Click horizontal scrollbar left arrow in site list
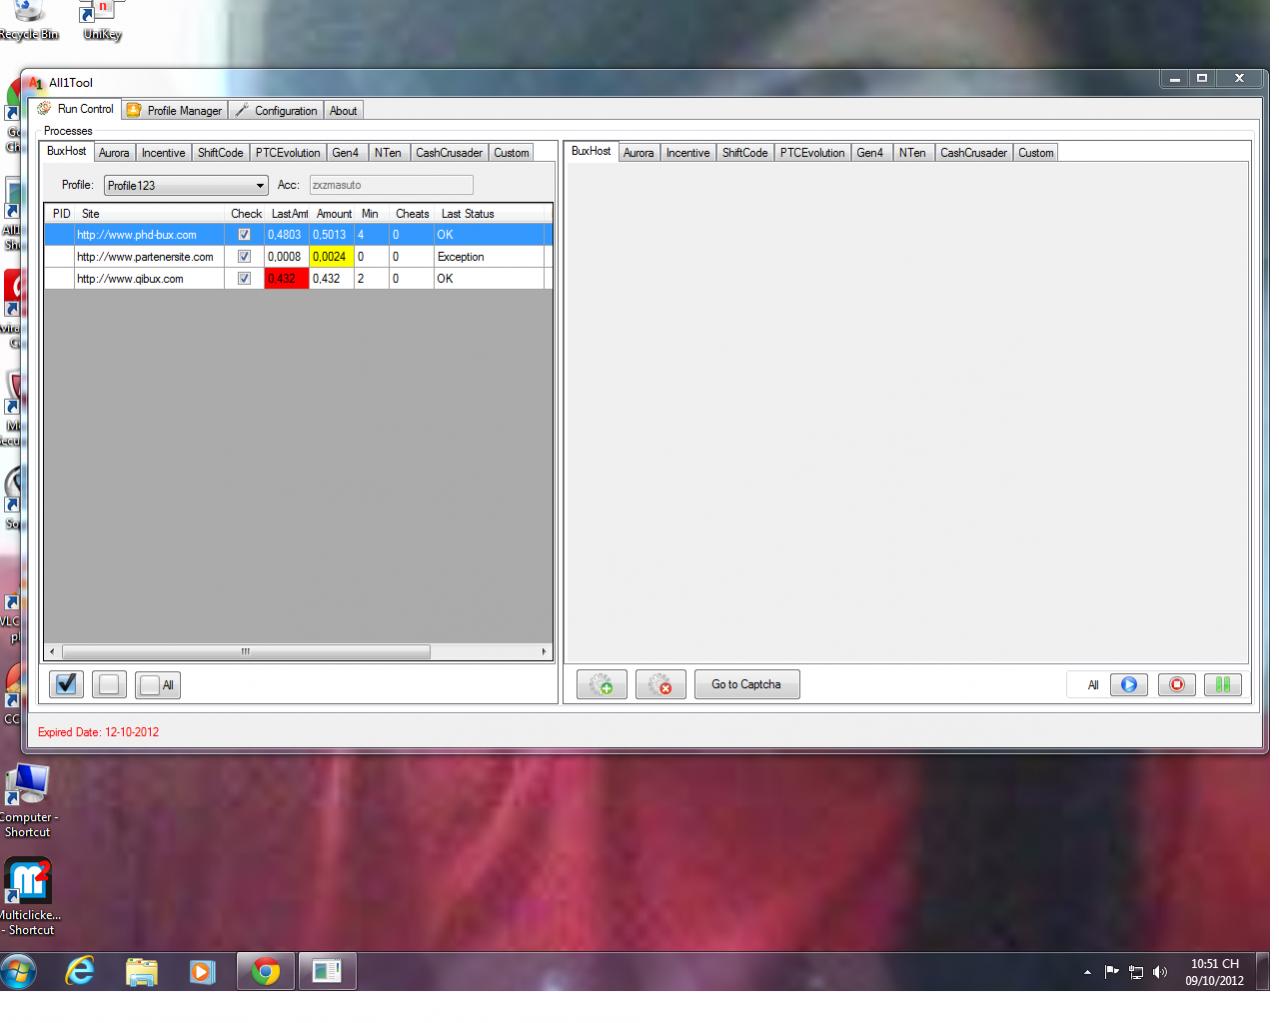 [x=53, y=652]
